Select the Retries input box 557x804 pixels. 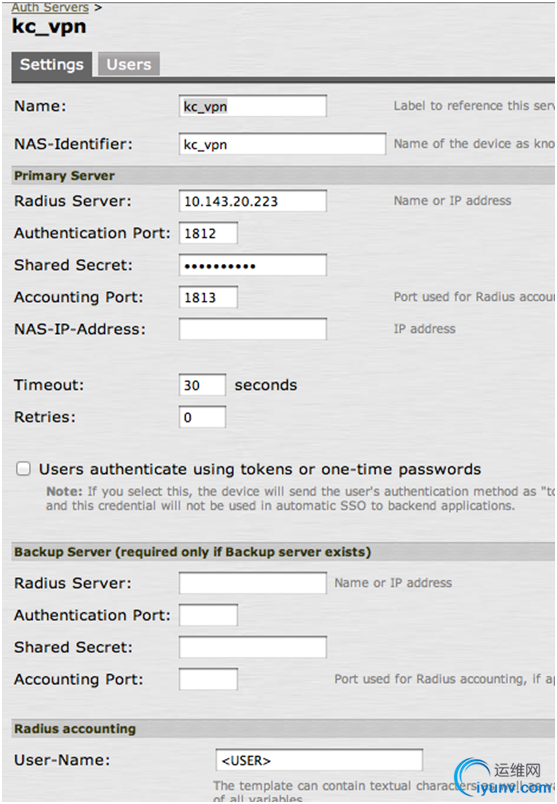coord(202,417)
